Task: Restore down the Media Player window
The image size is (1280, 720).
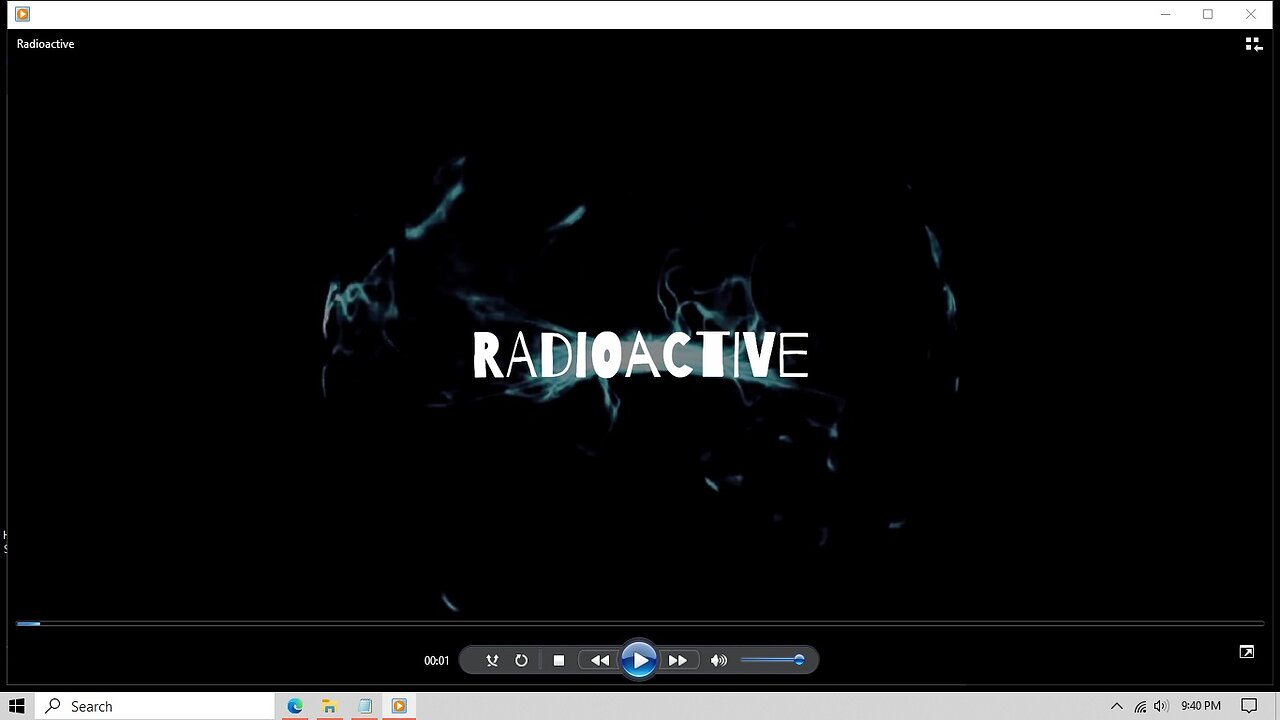Action: point(1208,14)
